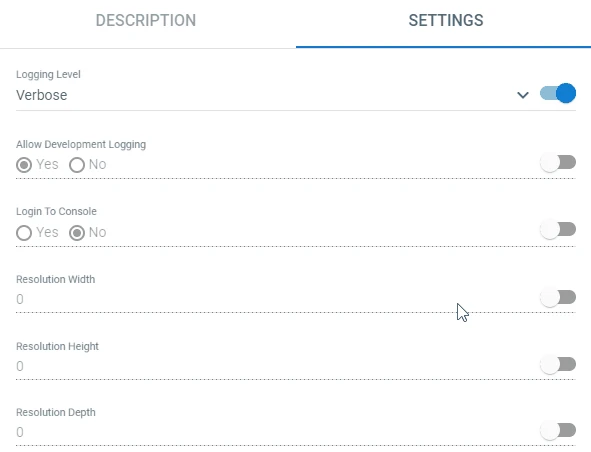Turn on the Resolution Width toggle
This screenshot has width=591, height=452.
coord(558,297)
